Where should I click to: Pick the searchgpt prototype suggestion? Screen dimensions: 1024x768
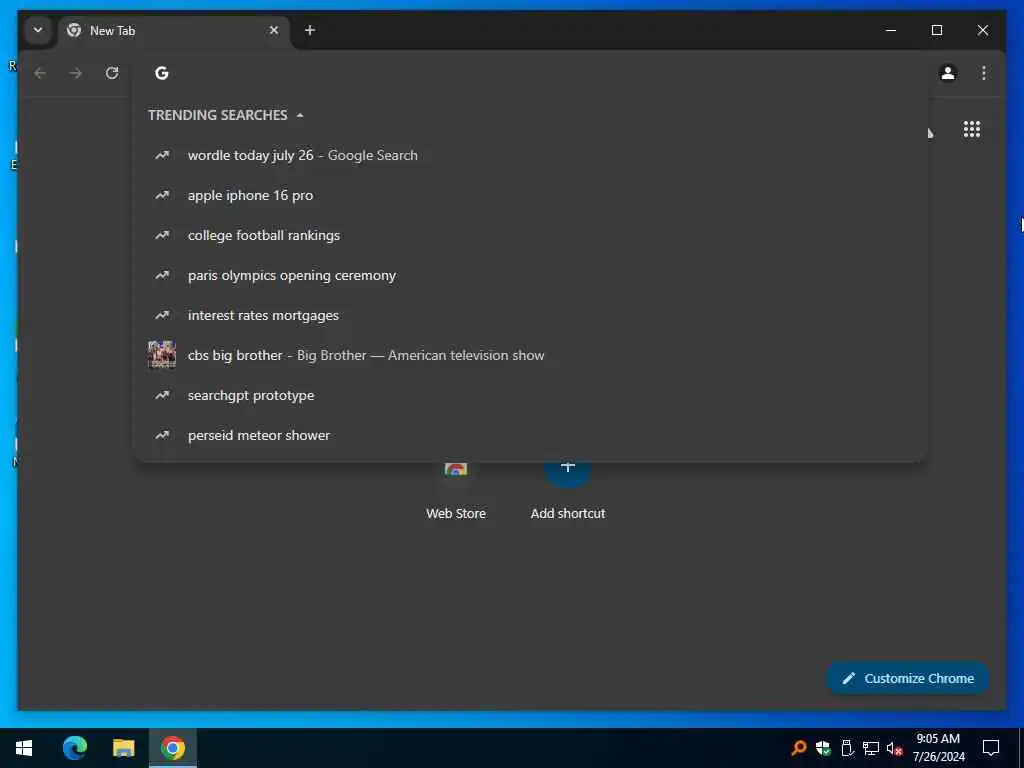click(530, 396)
